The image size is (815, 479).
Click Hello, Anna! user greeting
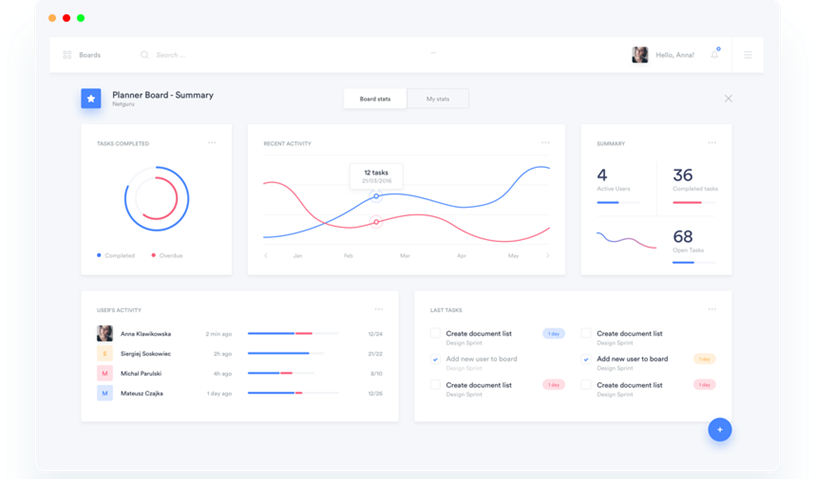[x=675, y=55]
